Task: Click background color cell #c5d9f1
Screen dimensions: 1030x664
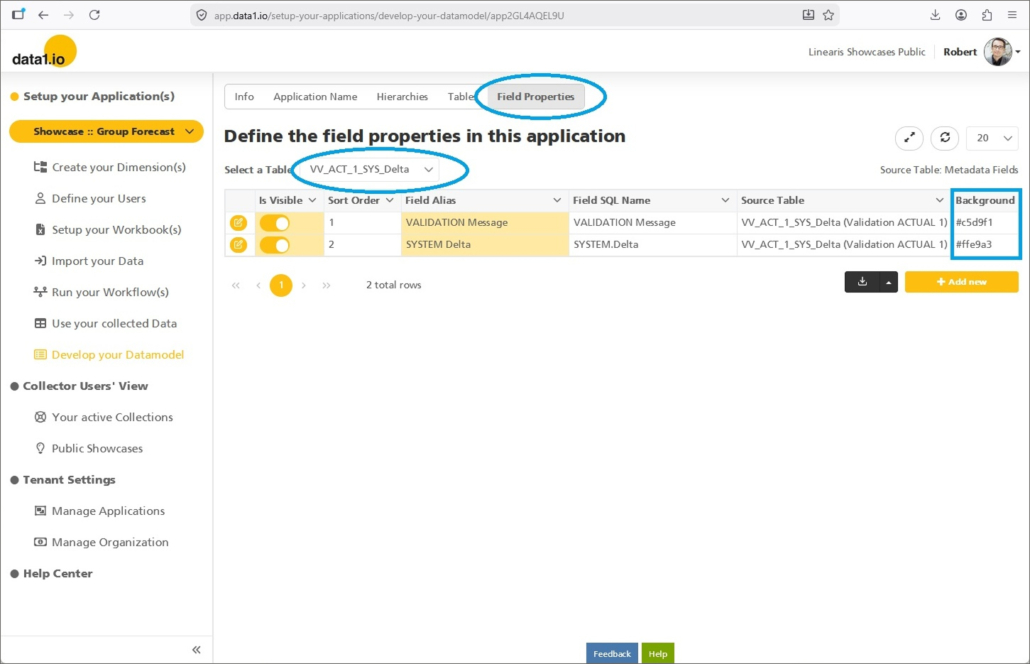Action: [985, 223]
